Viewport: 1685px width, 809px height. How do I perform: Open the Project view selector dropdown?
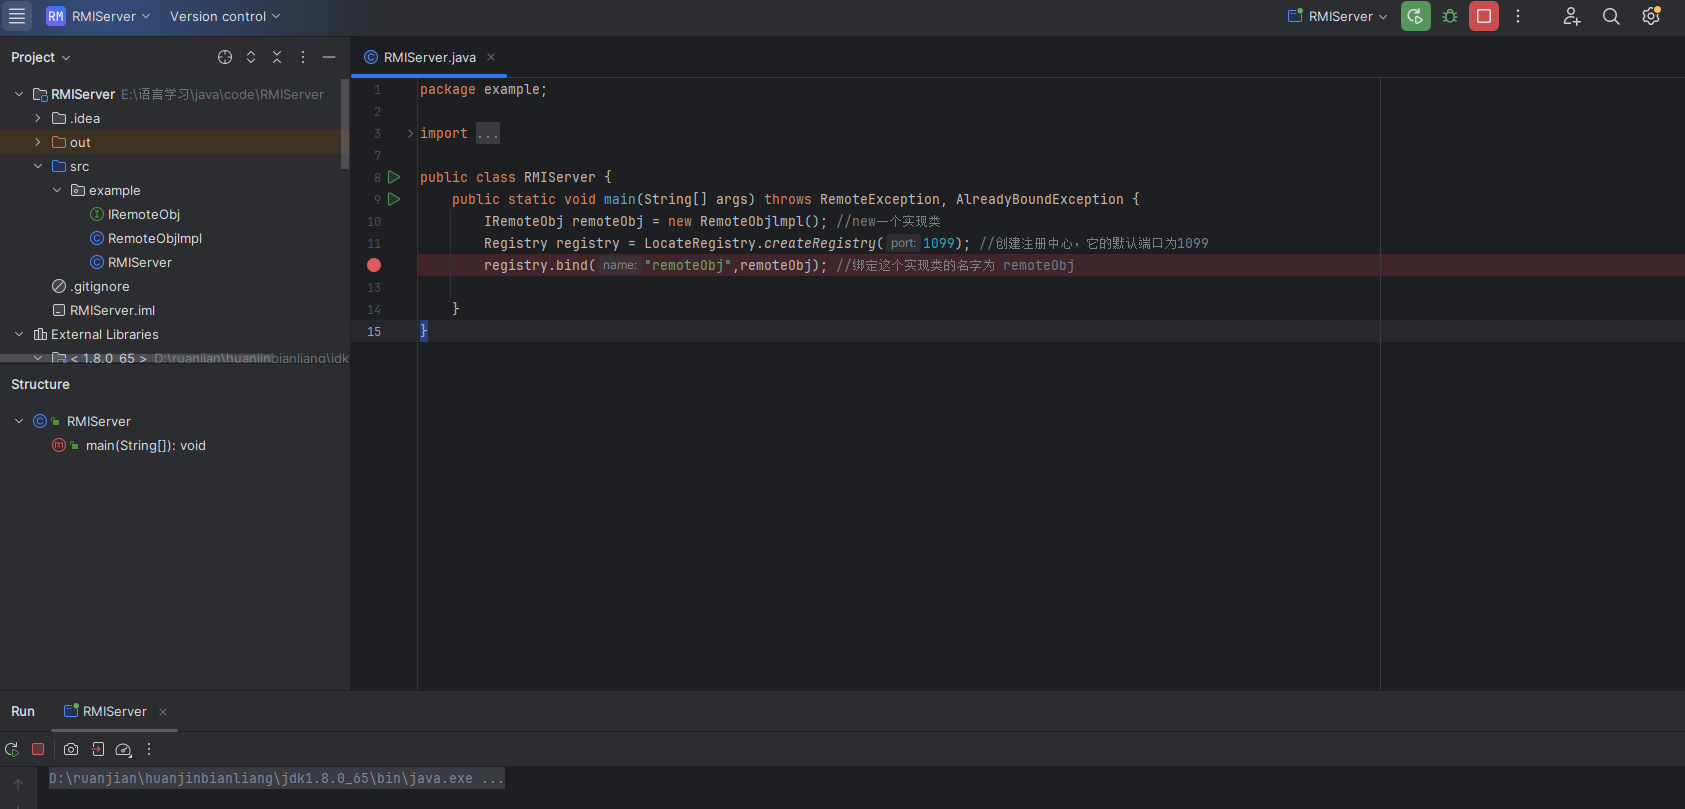(x=41, y=57)
